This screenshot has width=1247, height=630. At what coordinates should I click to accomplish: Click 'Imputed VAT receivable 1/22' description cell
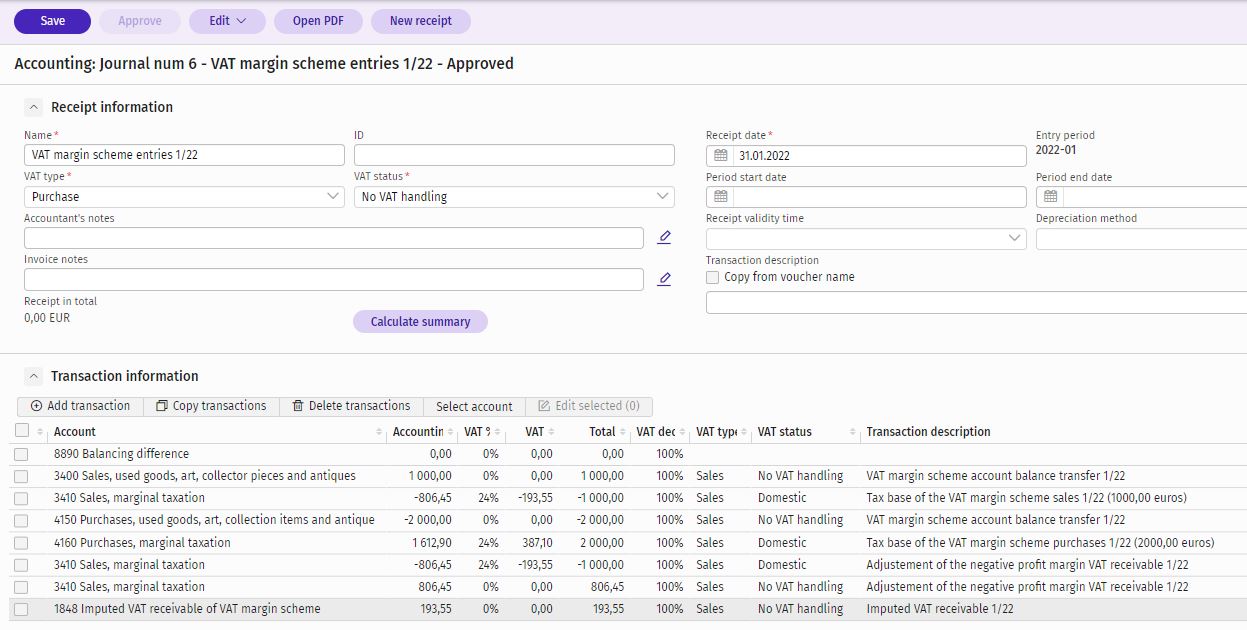pyautogui.click(x=940, y=609)
